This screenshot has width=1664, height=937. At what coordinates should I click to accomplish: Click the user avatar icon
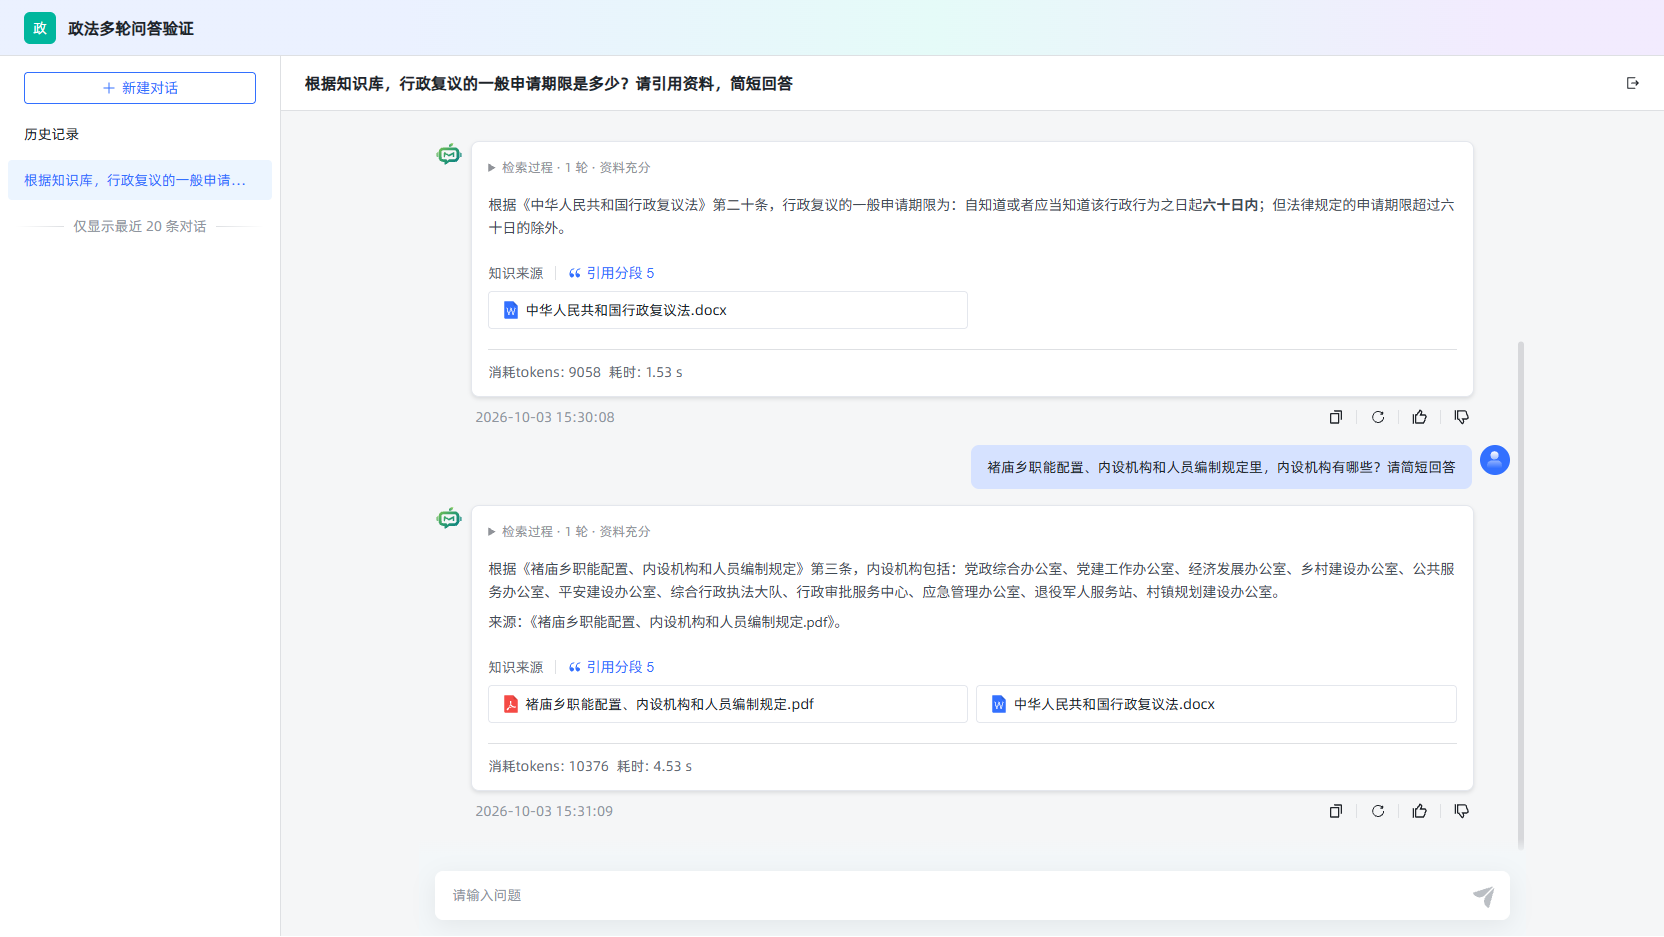pos(1495,460)
